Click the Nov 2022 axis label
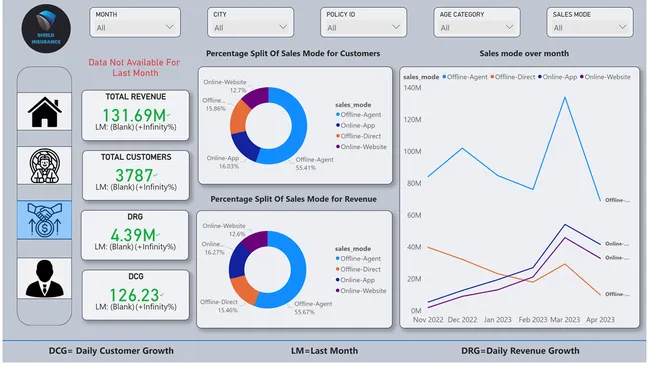Viewport: 650px width, 366px height. tap(428, 320)
